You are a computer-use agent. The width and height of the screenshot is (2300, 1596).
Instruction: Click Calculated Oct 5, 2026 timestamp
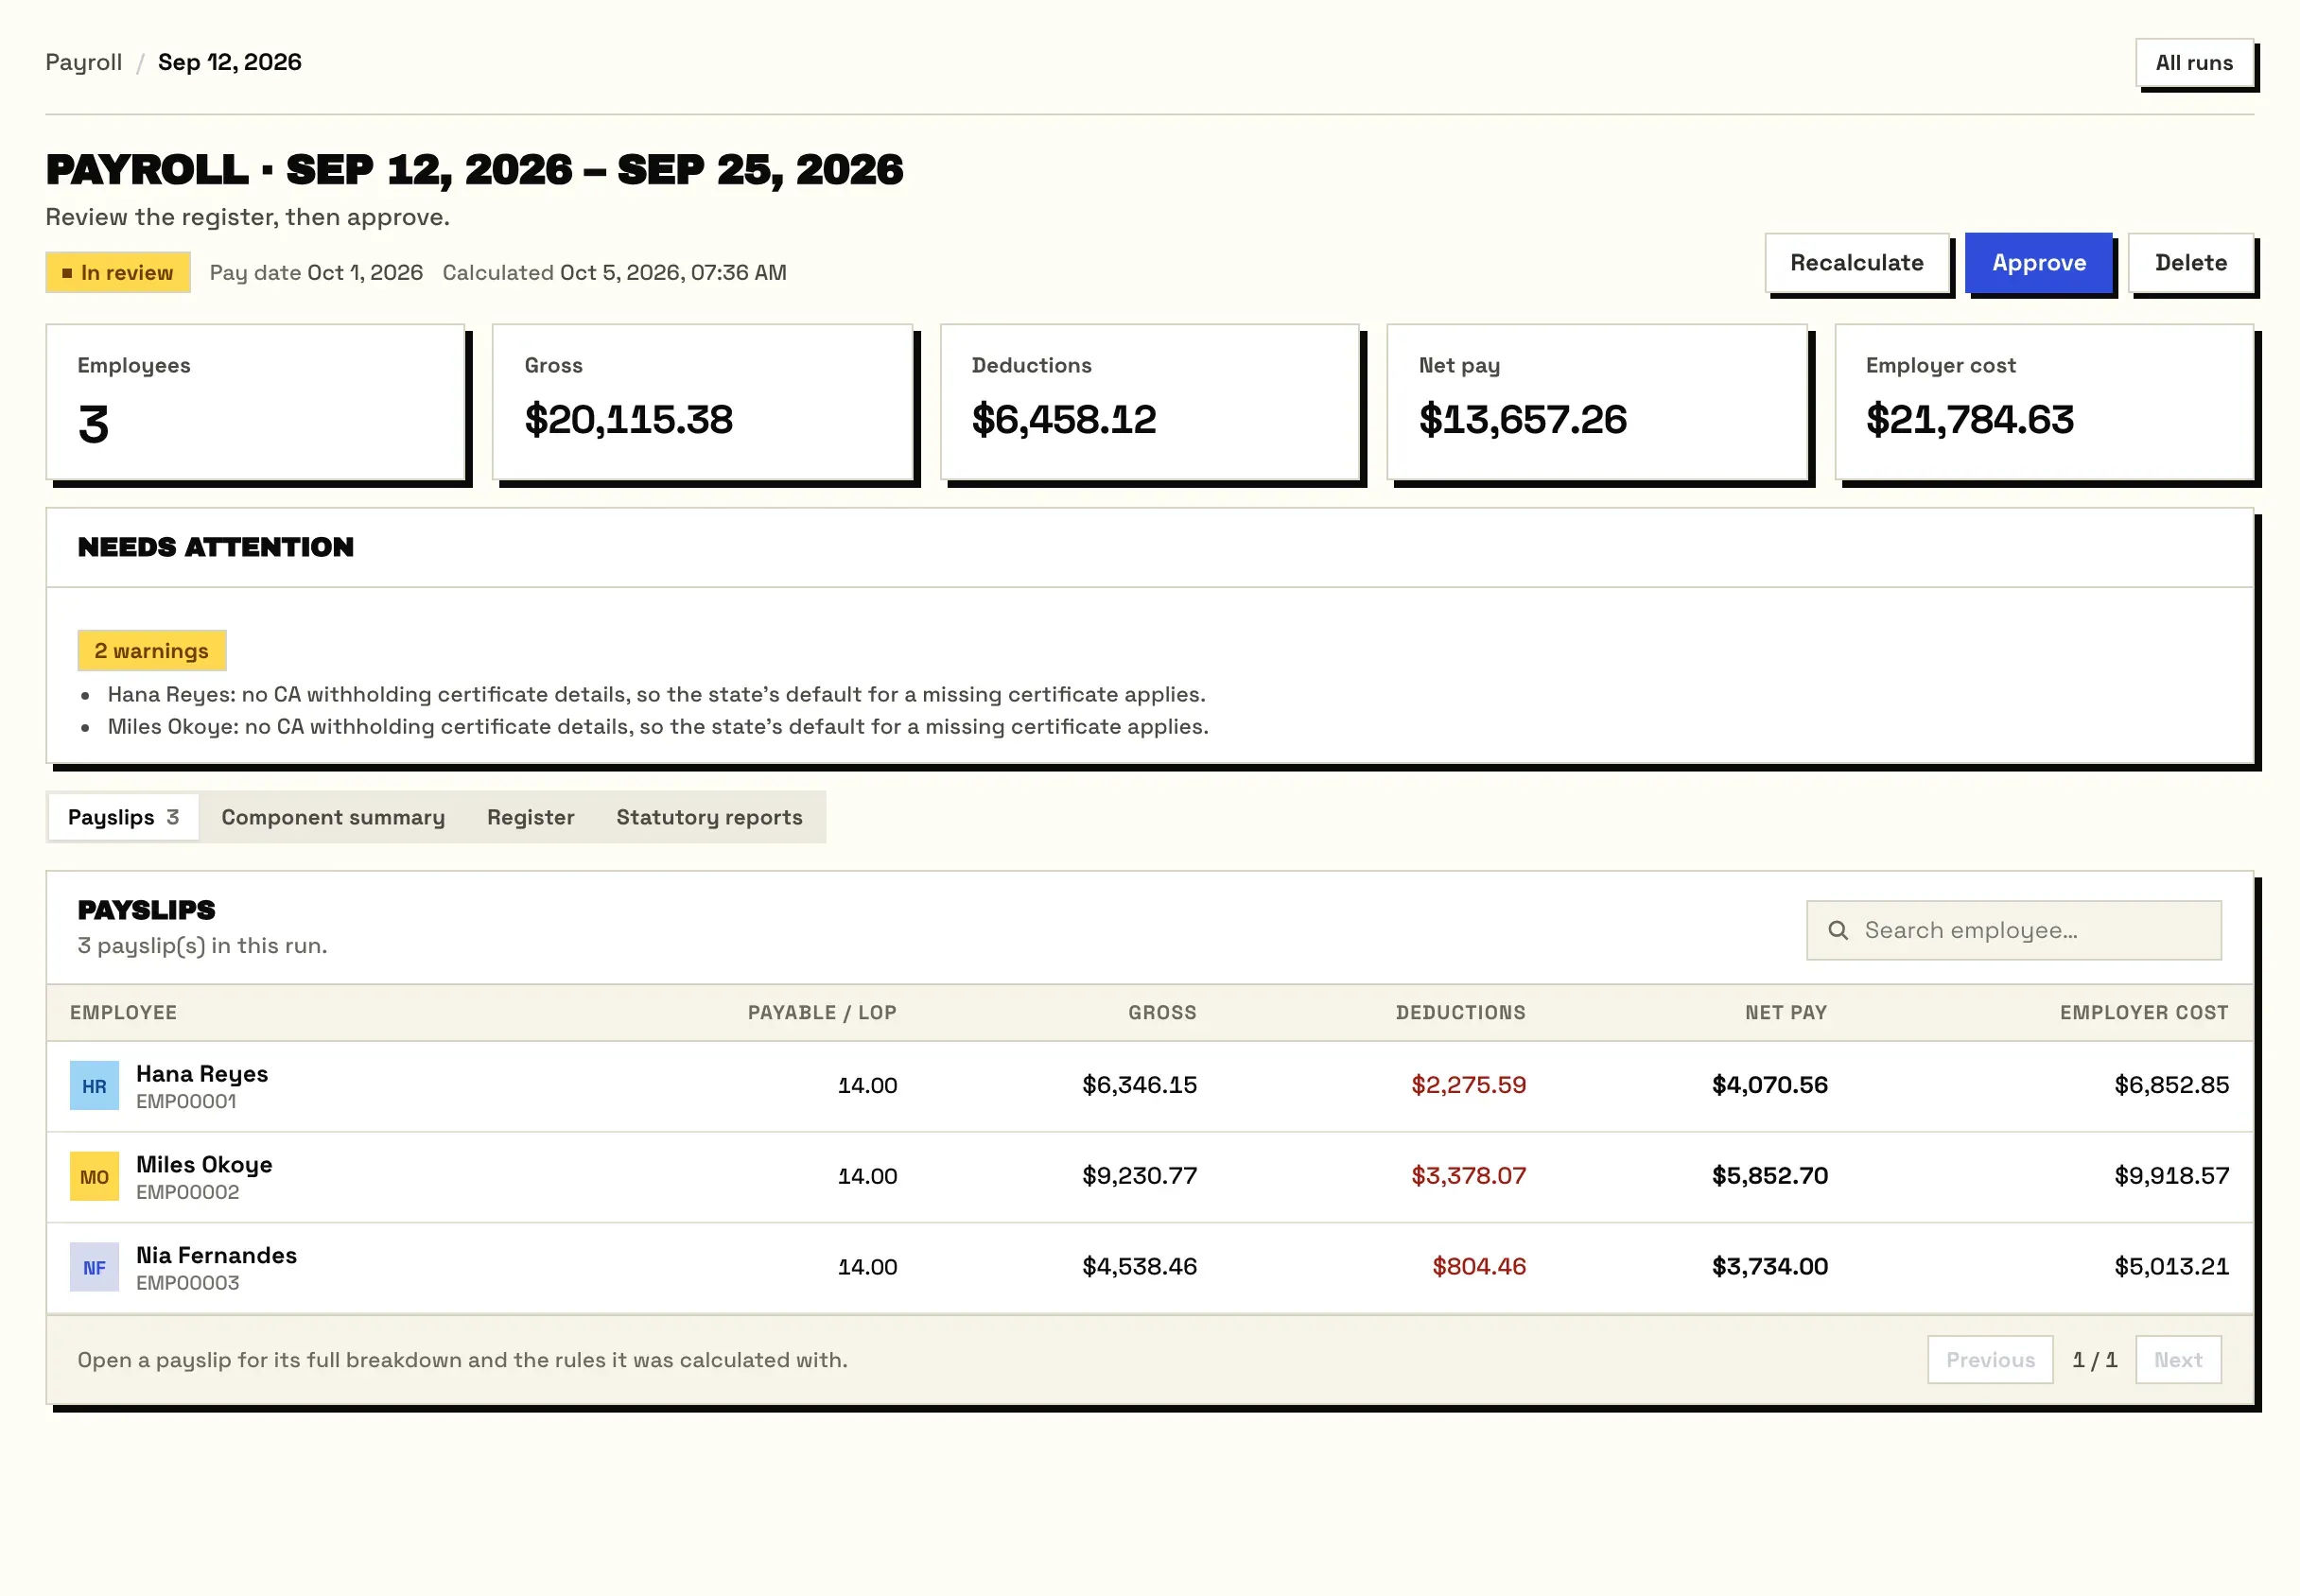point(614,273)
